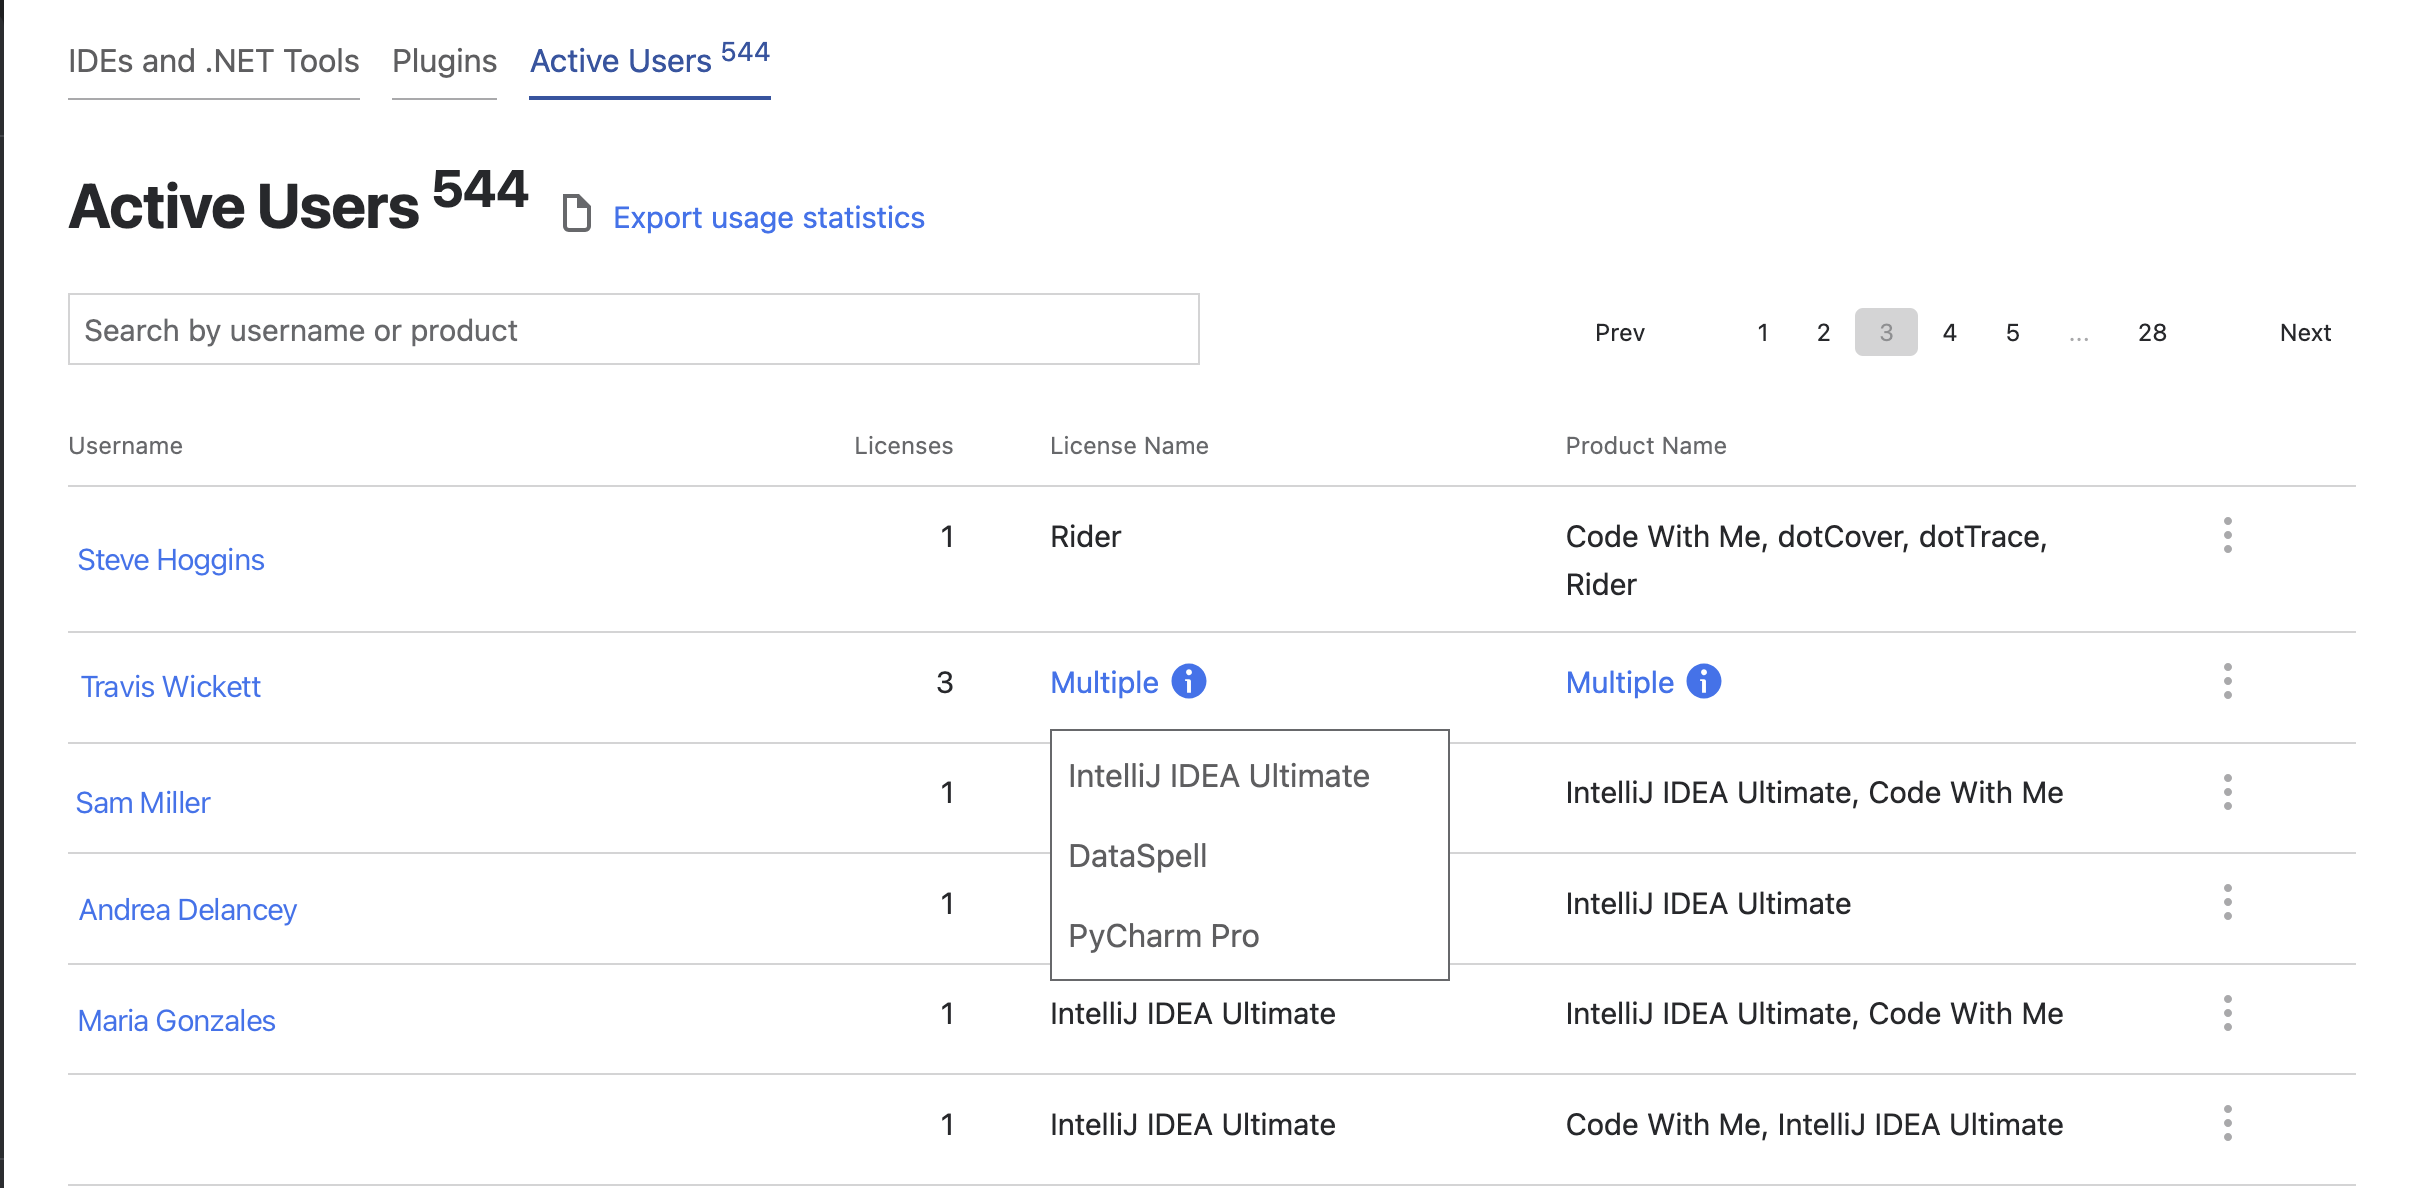Click the Prev pagination button
The width and height of the screenshot is (2420, 1188).
[x=1619, y=333]
